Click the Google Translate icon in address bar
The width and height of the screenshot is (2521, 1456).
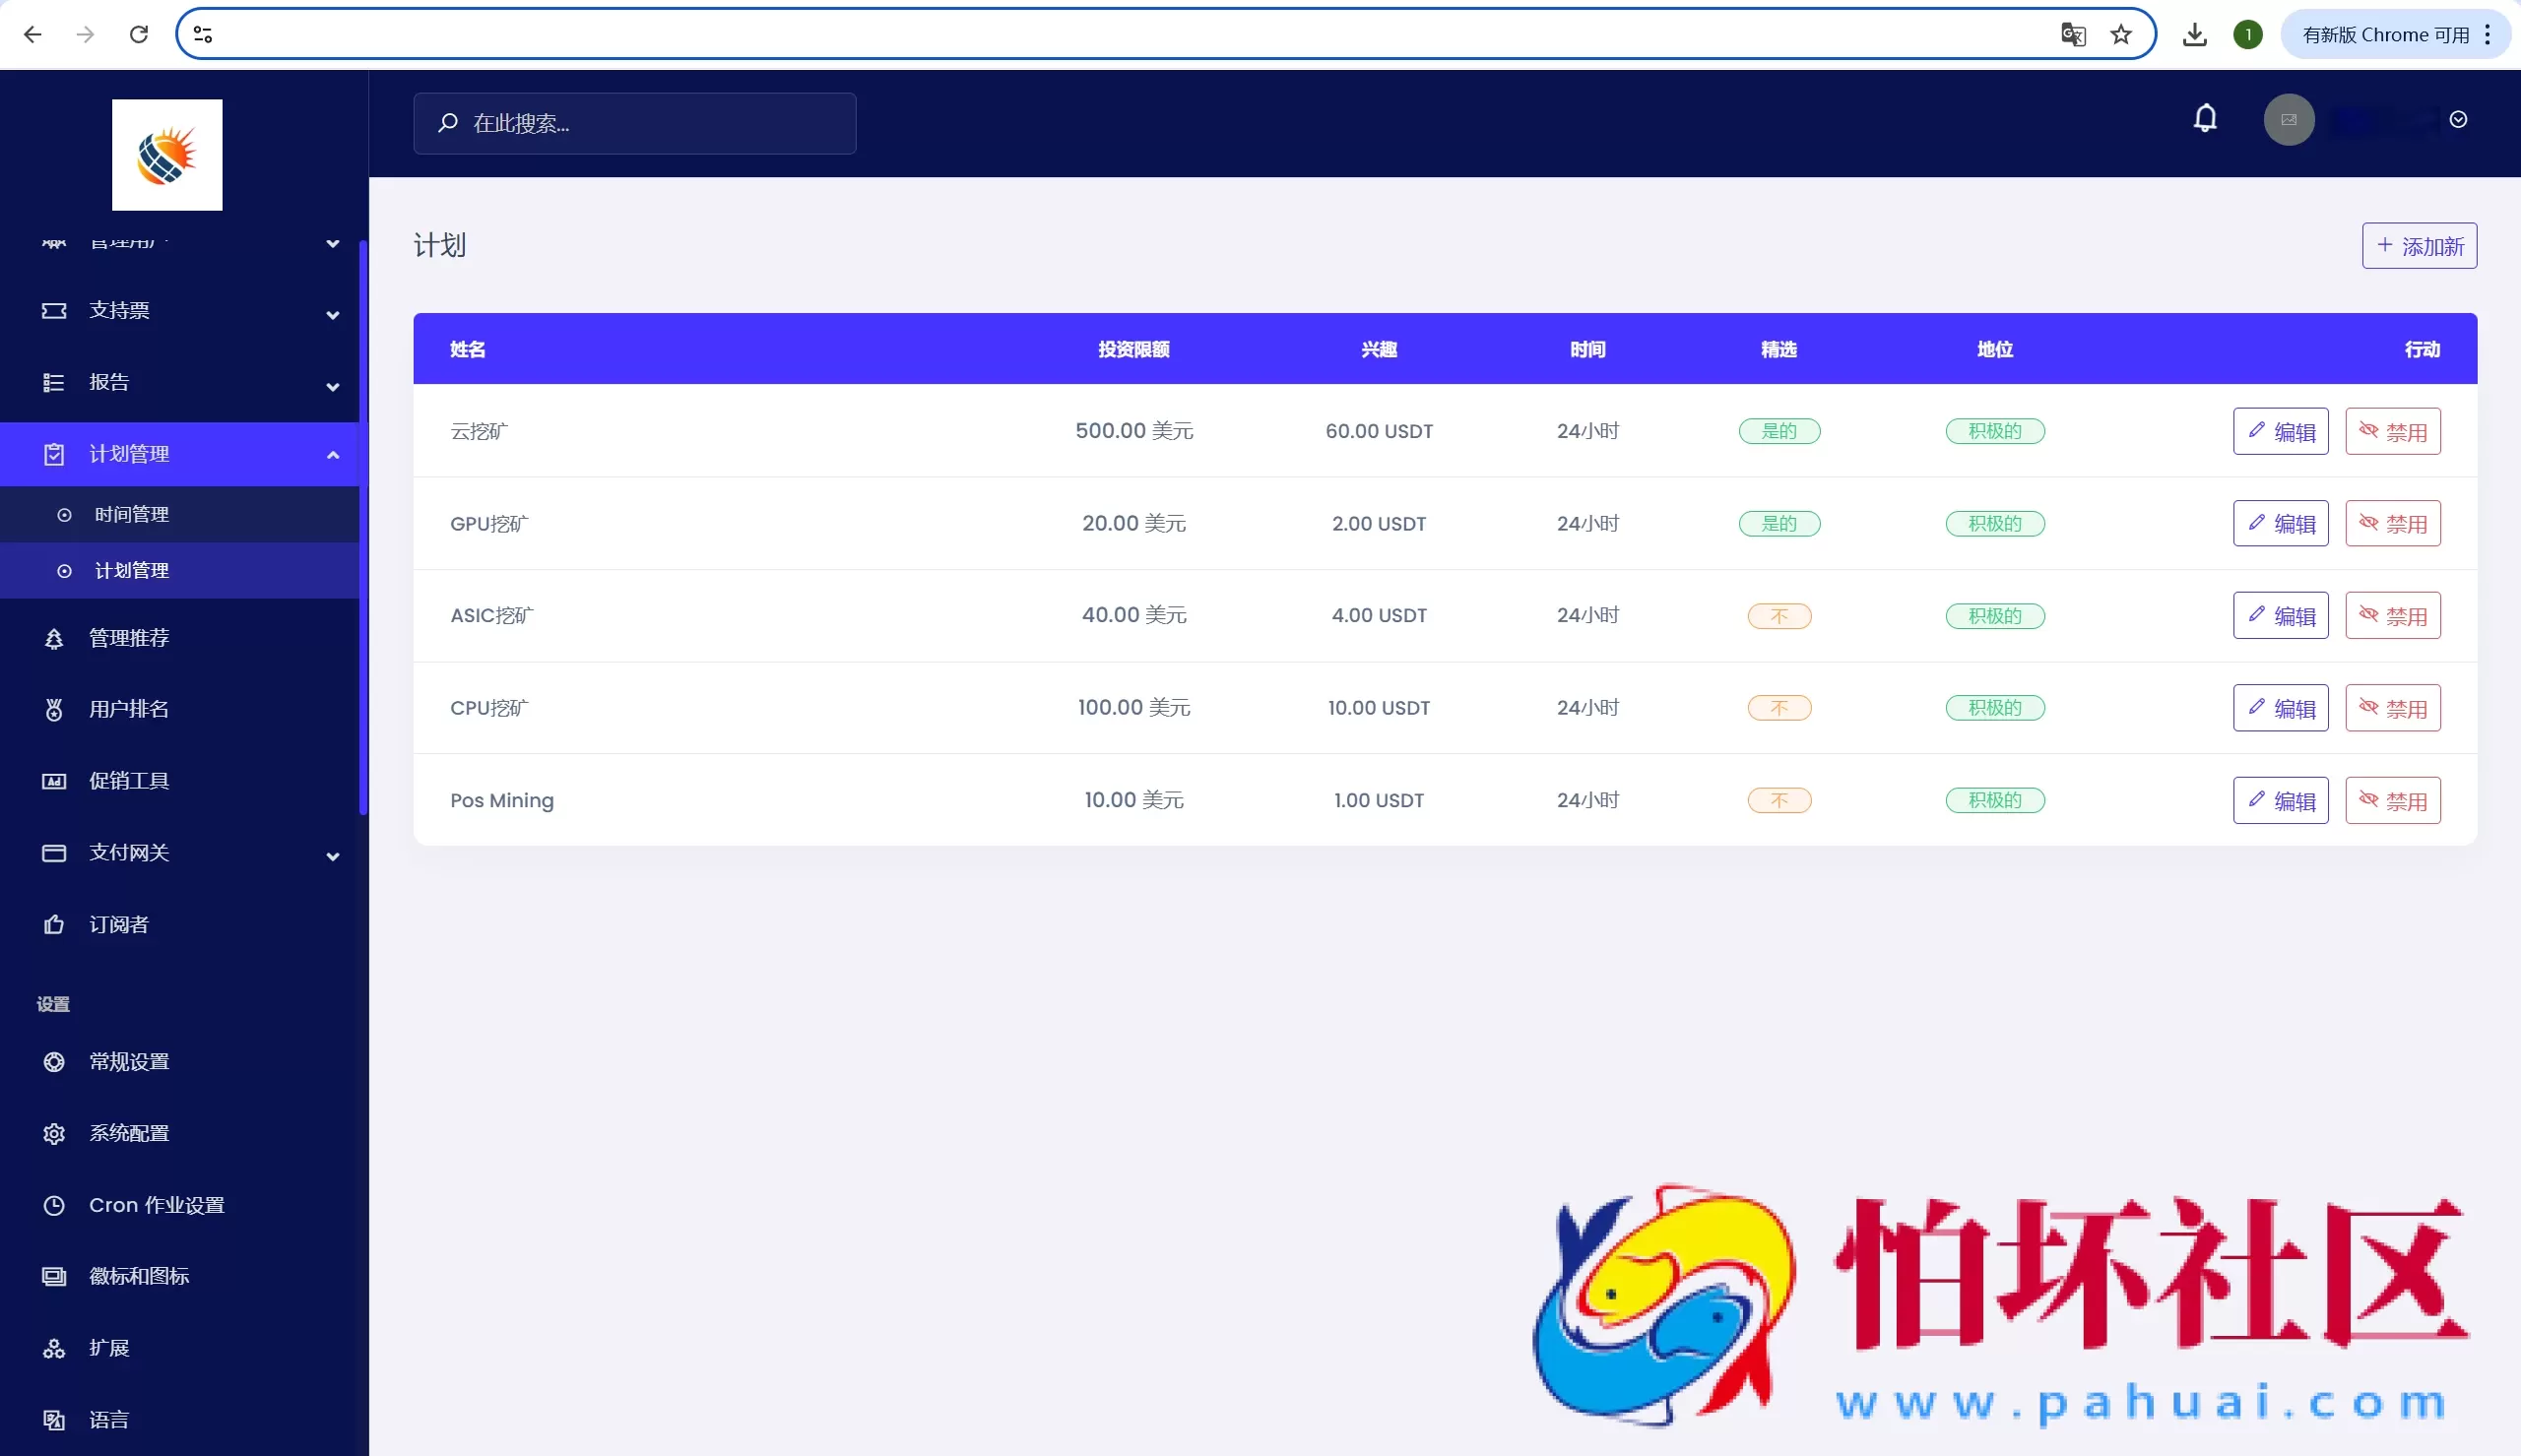pyautogui.click(x=2072, y=35)
